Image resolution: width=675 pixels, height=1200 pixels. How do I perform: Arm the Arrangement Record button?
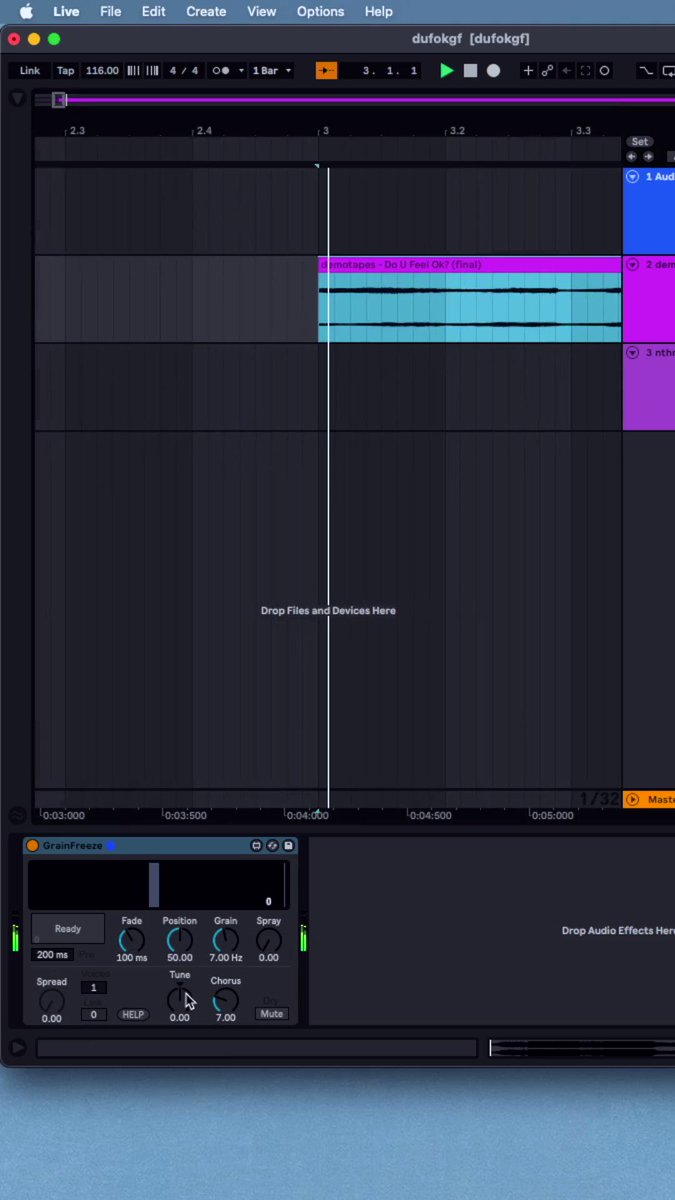[x=493, y=71]
